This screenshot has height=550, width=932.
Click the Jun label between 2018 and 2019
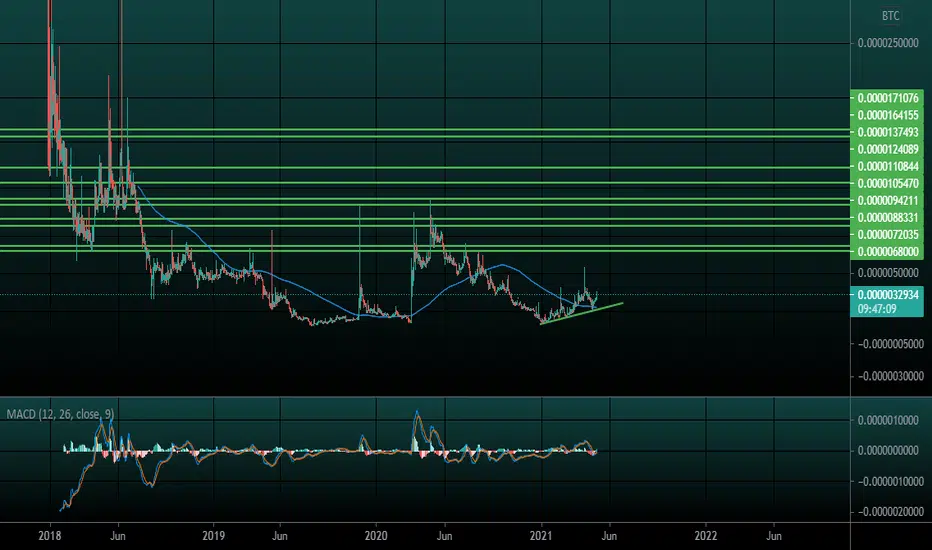pos(118,536)
